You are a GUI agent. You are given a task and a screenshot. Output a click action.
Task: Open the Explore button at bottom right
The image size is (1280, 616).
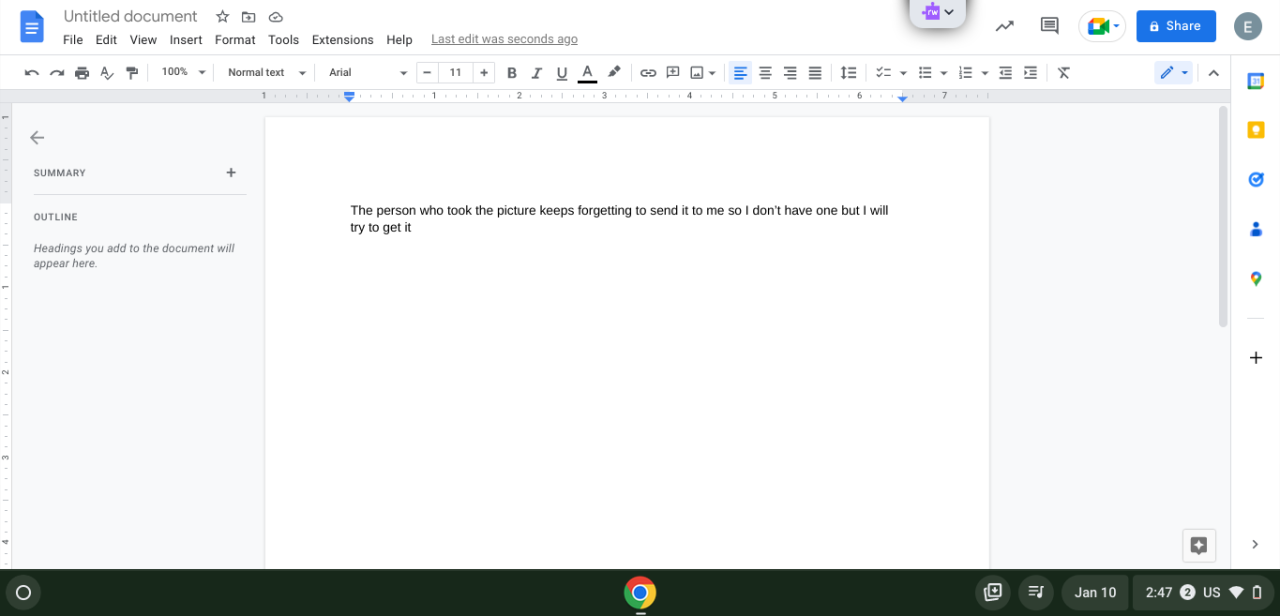tap(1199, 545)
